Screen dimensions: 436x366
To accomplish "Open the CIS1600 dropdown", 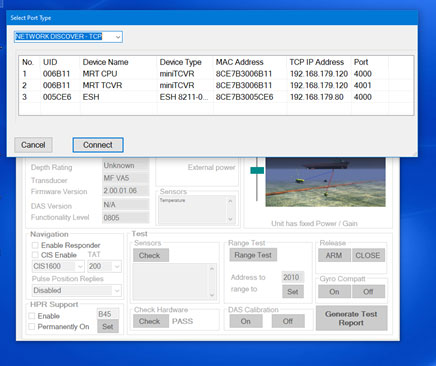I will pos(58,266).
